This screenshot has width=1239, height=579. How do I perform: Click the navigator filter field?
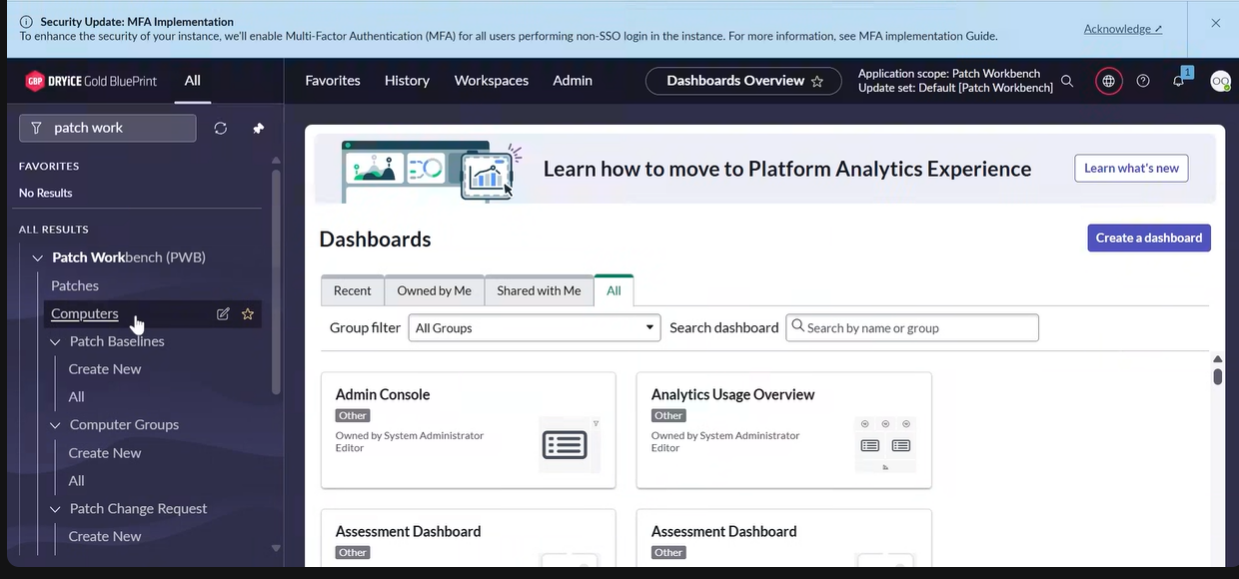point(108,128)
